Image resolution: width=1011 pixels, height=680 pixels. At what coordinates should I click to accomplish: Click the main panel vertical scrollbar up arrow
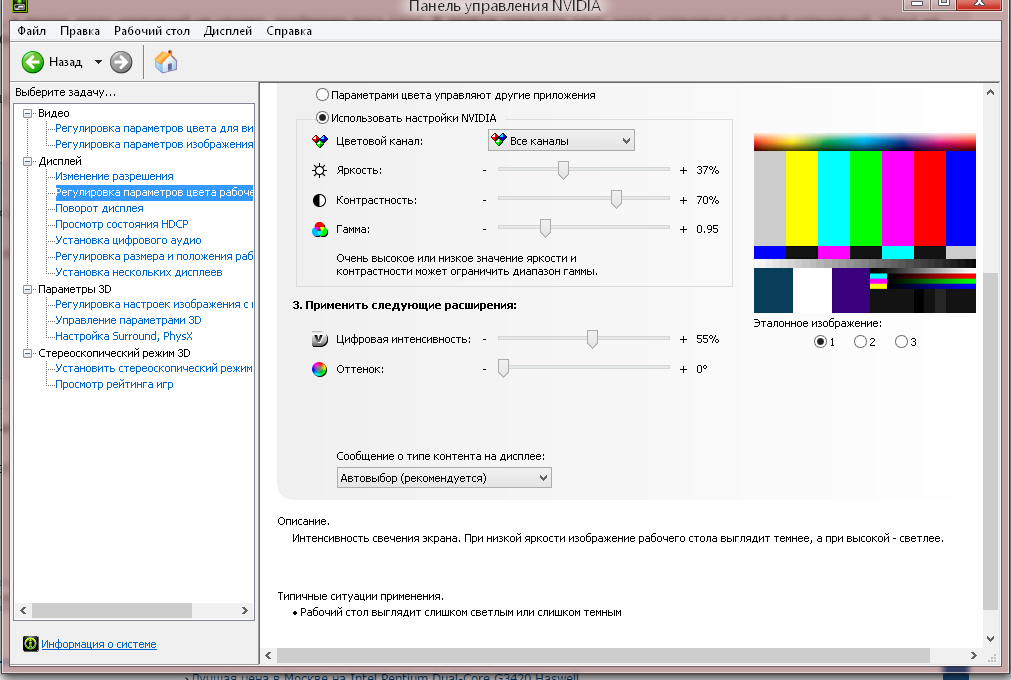coord(990,92)
